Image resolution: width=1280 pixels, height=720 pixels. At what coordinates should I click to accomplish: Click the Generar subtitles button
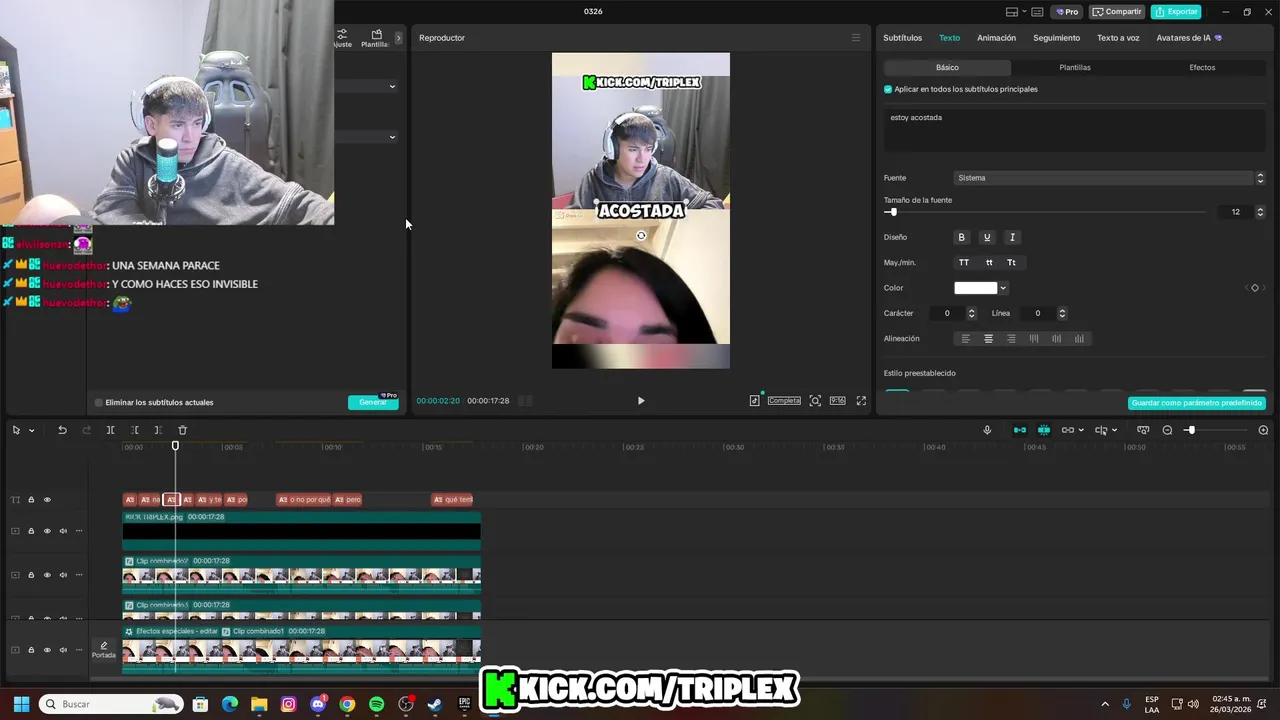pos(373,402)
